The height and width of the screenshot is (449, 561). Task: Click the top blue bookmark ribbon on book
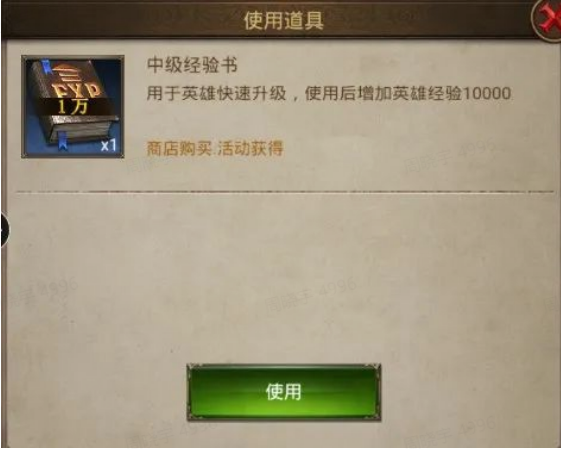[46, 67]
